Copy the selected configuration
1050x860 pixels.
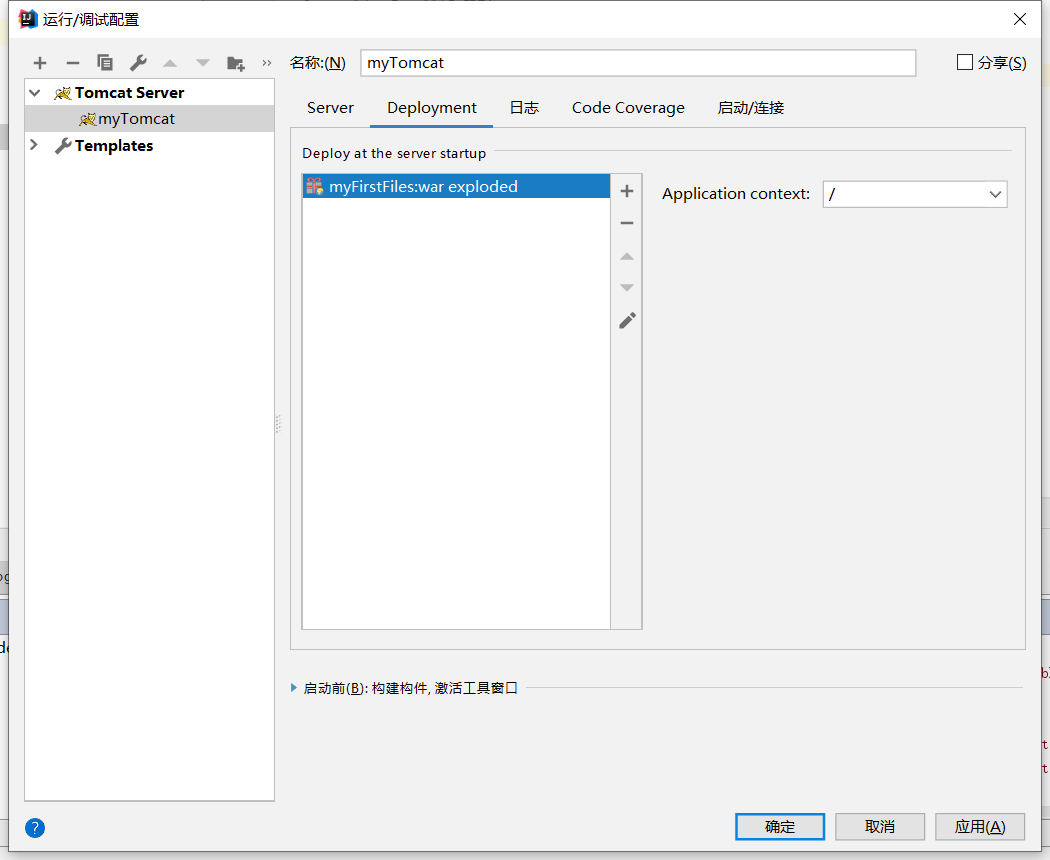point(104,63)
